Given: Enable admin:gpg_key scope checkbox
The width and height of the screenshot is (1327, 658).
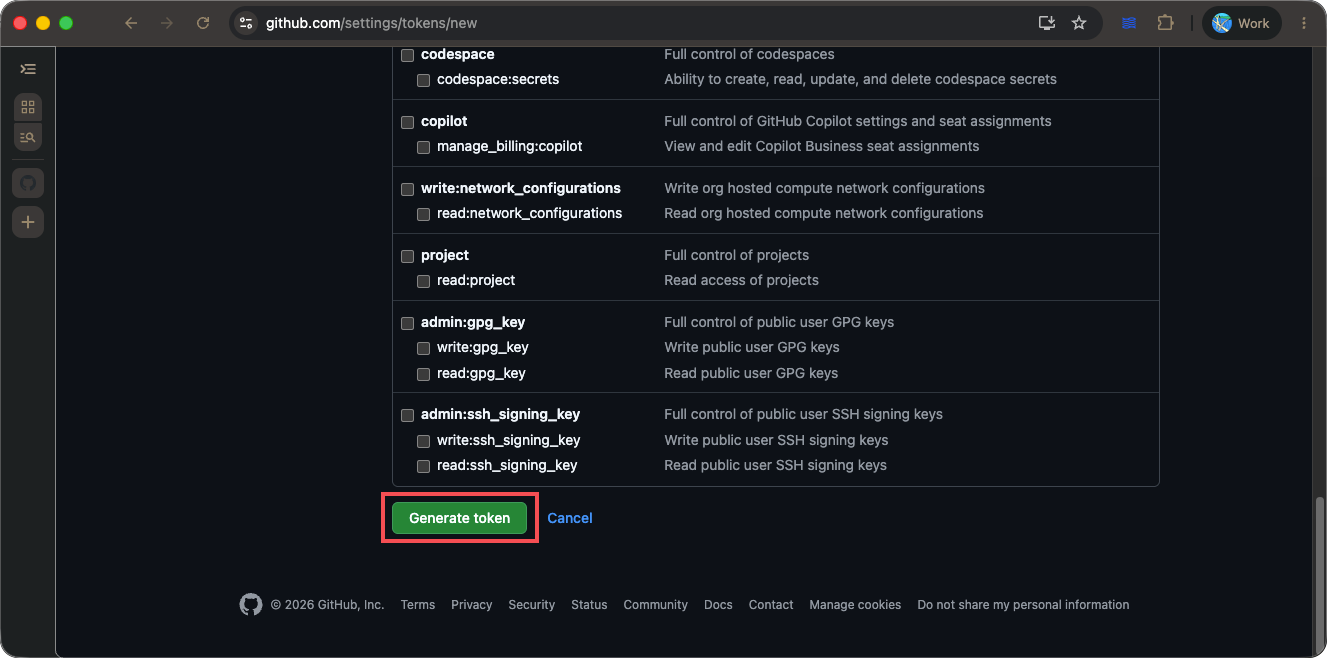Looking at the screenshot, I should [x=407, y=323].
